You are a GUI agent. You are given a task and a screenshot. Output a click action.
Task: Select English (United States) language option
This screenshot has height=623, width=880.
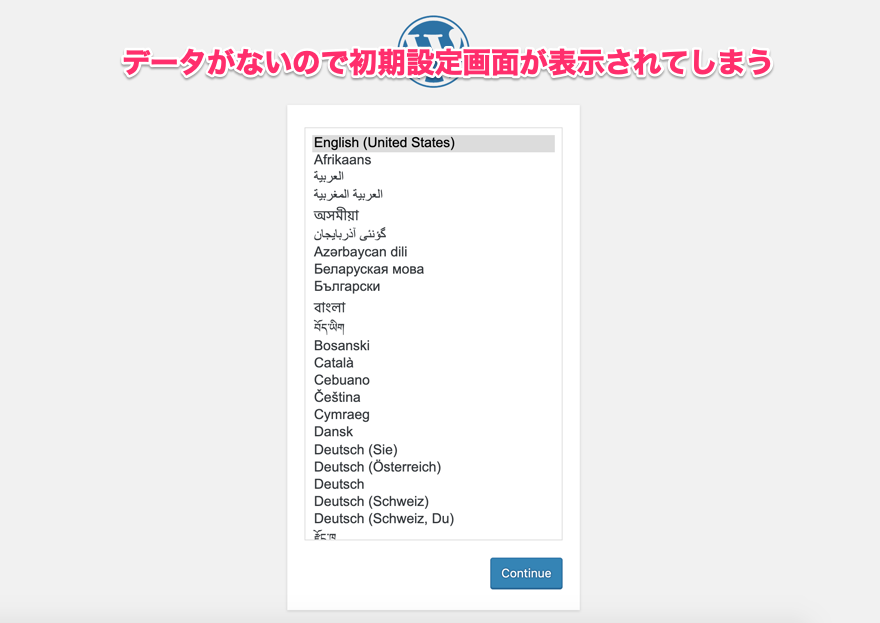384,143
